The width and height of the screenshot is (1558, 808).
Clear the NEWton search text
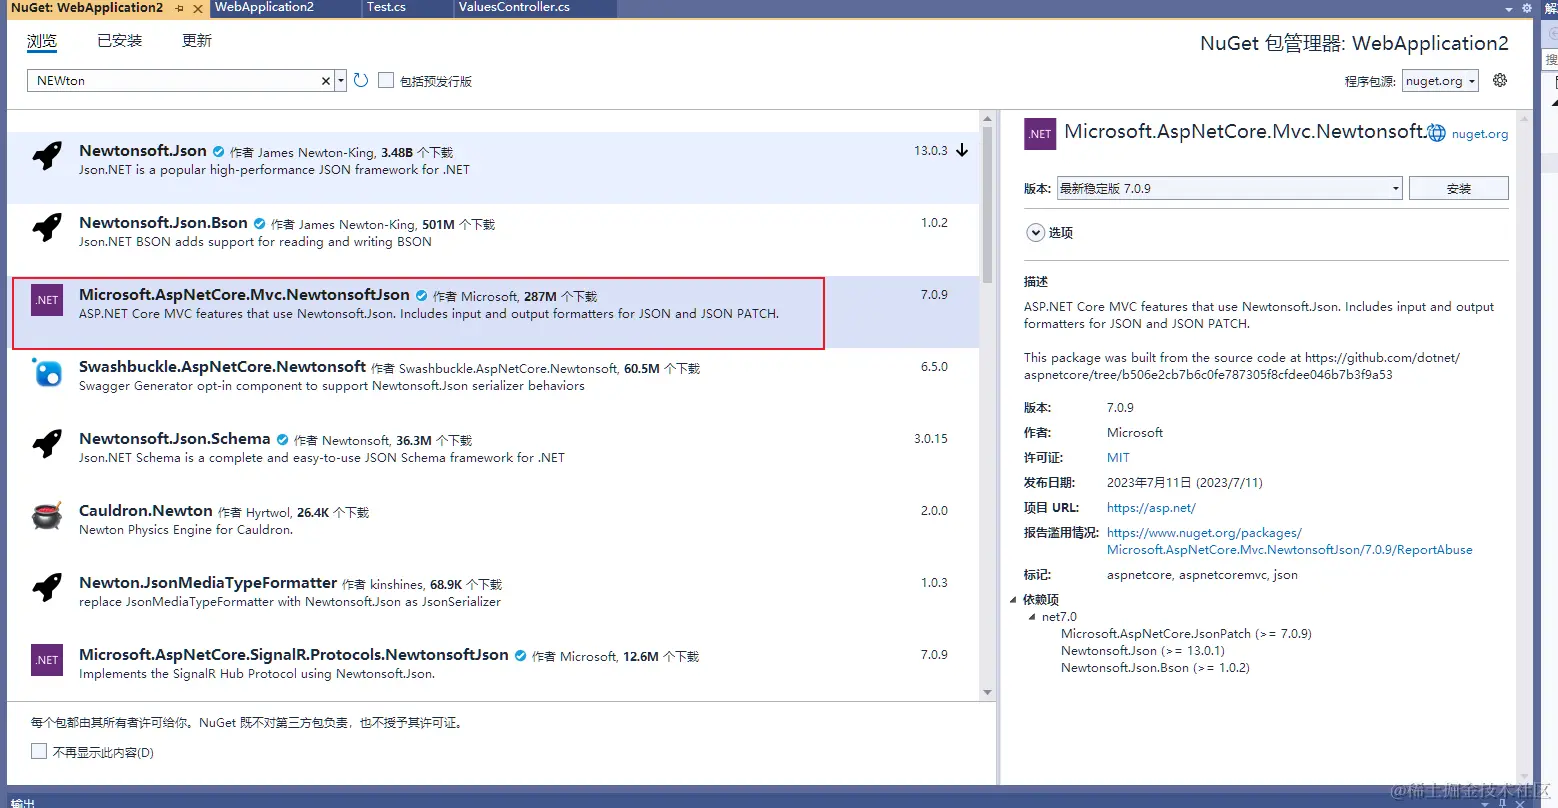(x=326, y=81)
